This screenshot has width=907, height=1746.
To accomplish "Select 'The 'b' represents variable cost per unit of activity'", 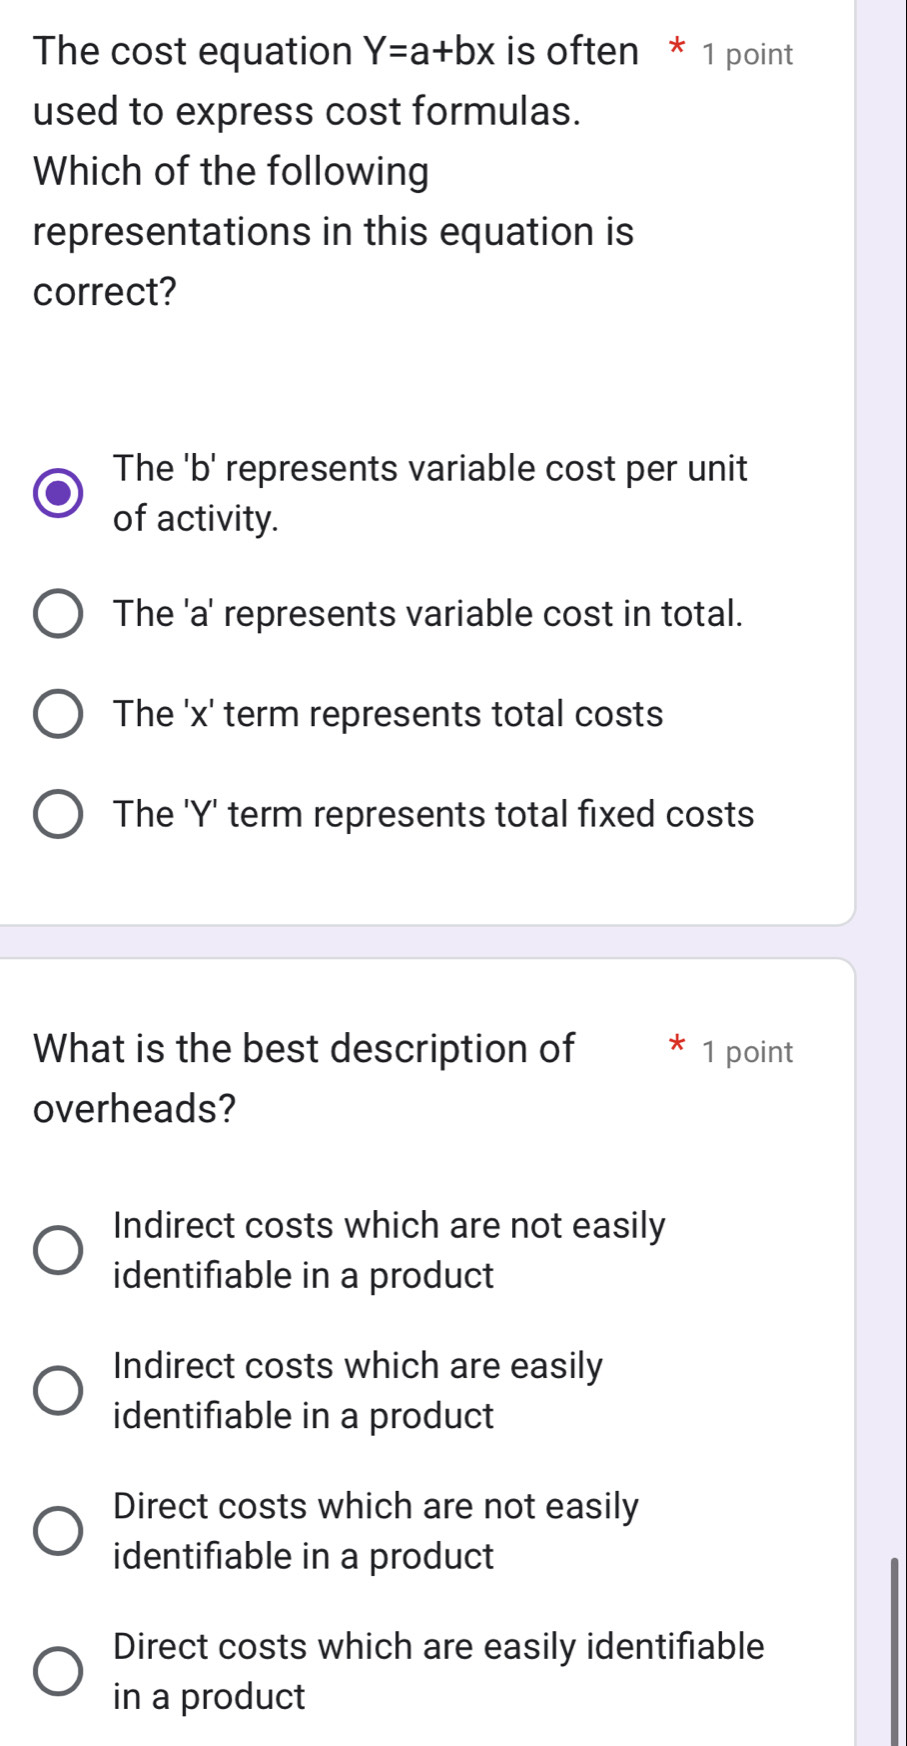I will 58,492.
